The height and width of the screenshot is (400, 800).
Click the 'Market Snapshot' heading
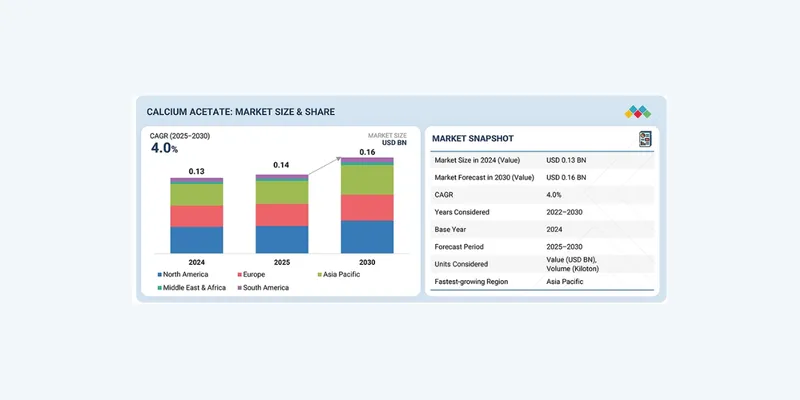pos(473,138)
